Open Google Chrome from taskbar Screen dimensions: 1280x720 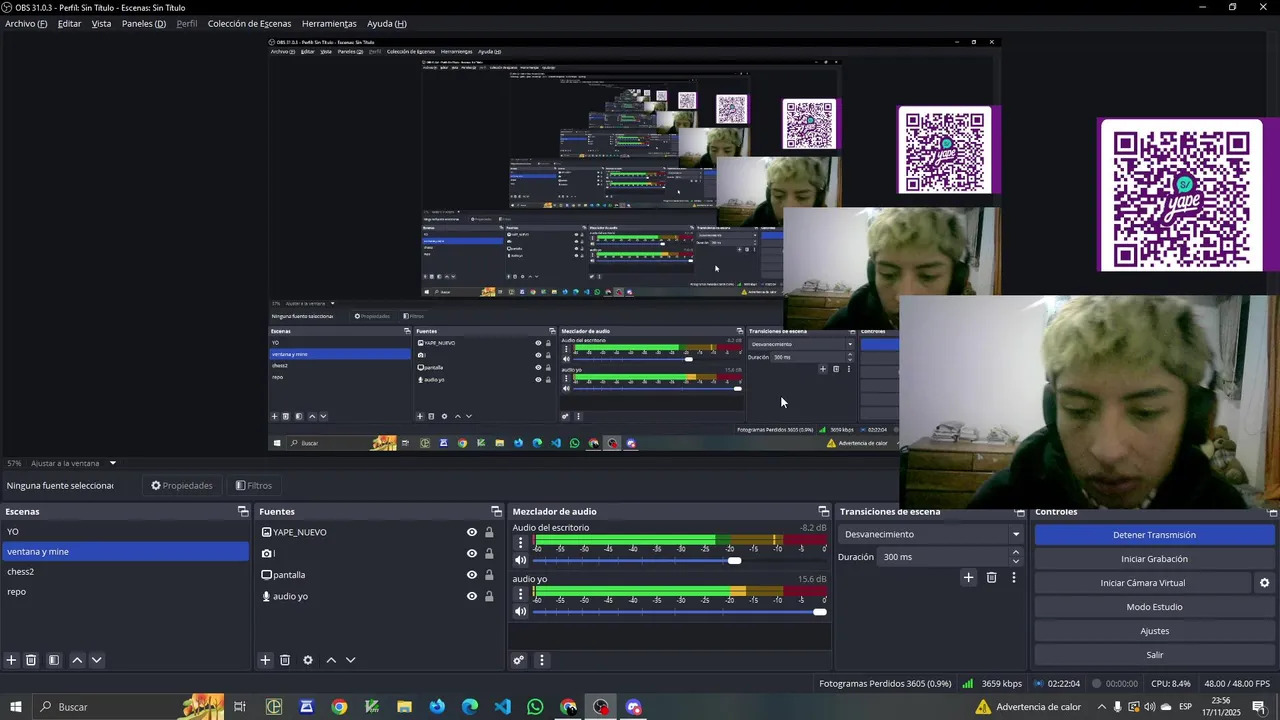point(339,707)
